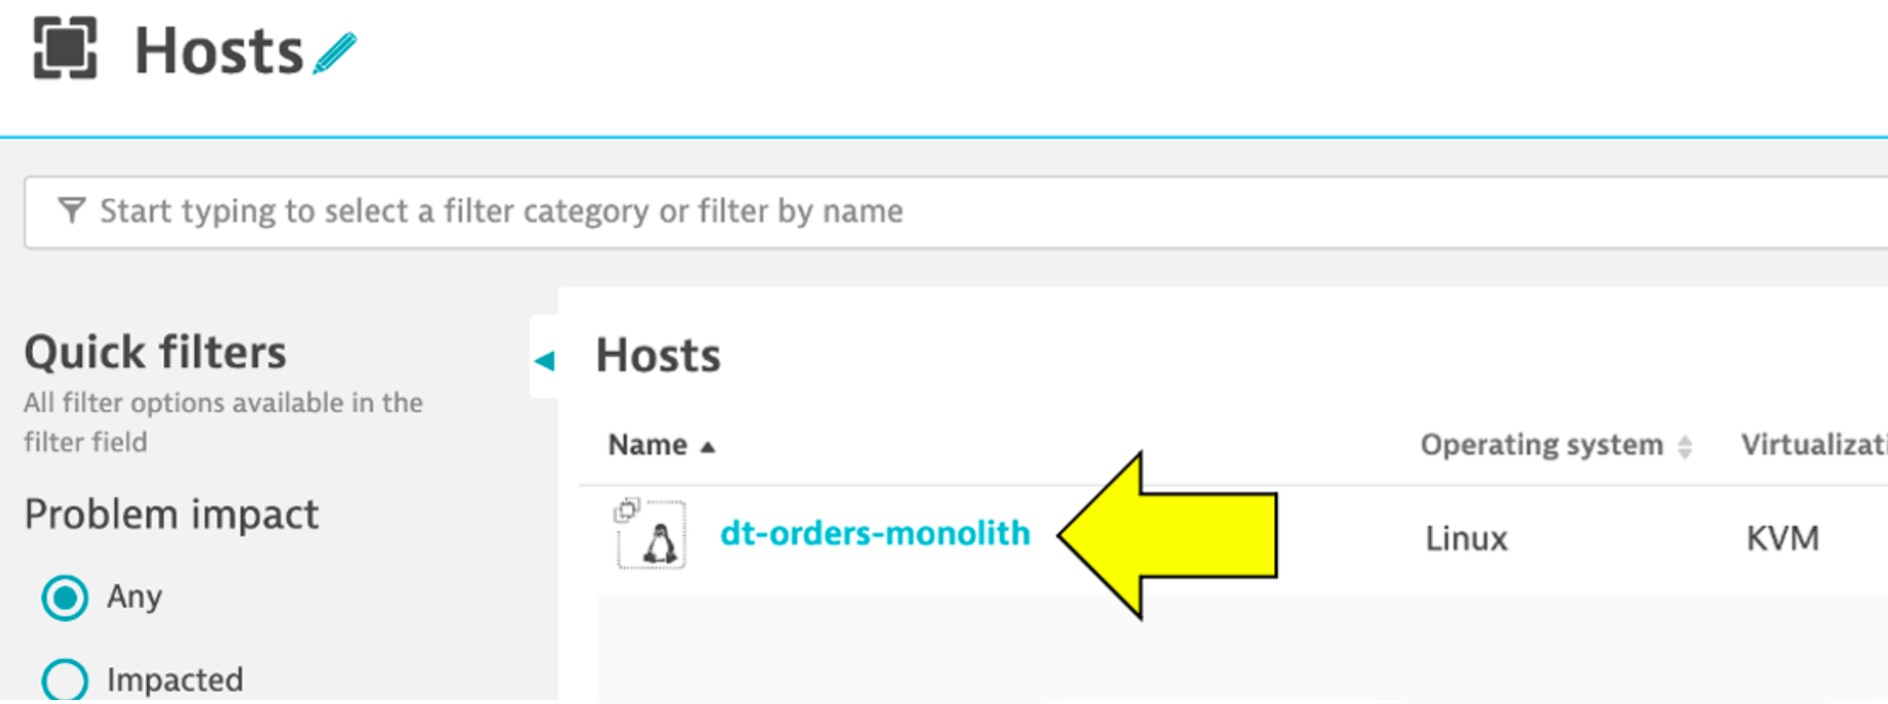Image resolution: width=1888 pixels, height=704 pixels.
Task: Click the KVM virtualization cell
Action: 1782,539
